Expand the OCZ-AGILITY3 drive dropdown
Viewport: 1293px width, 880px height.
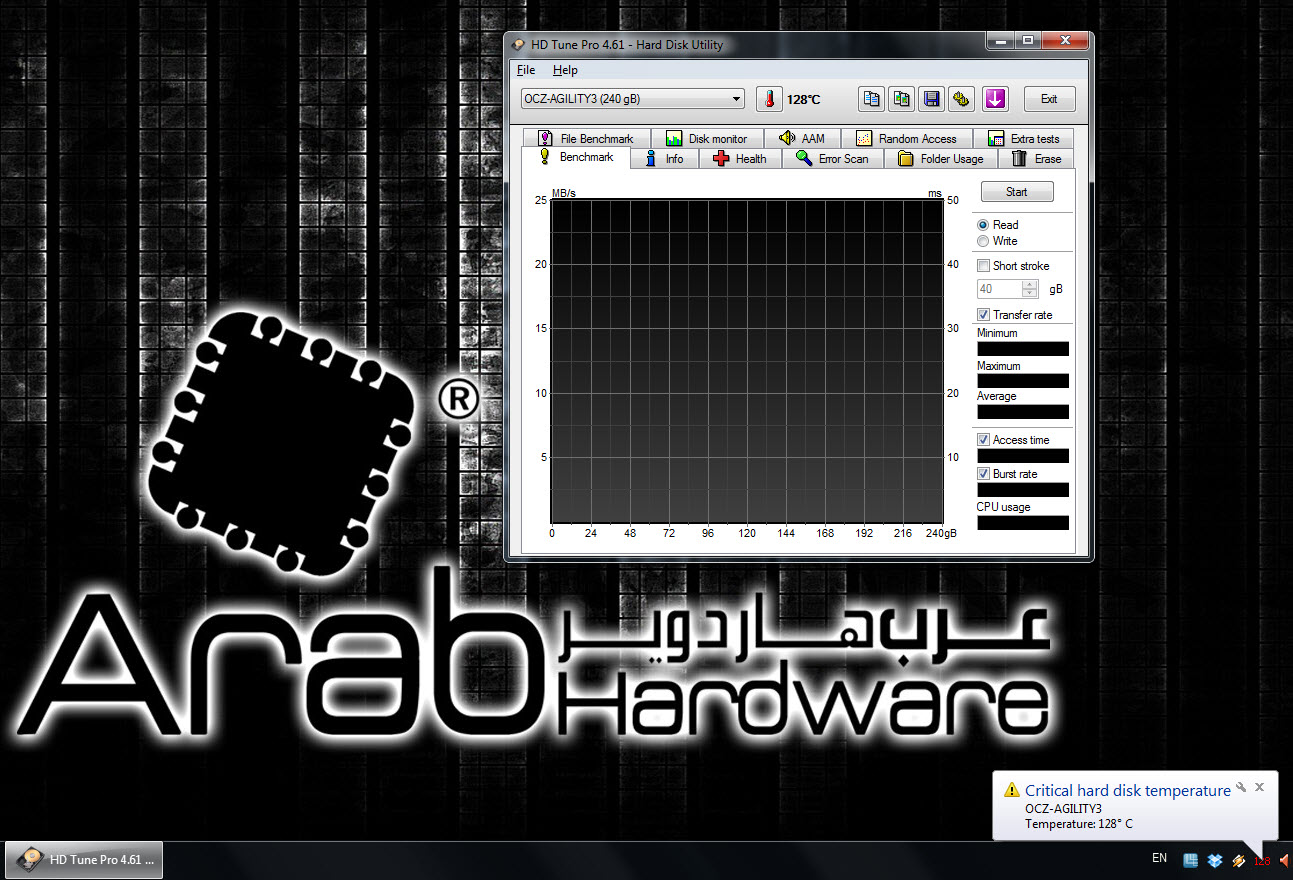point(632,99)
